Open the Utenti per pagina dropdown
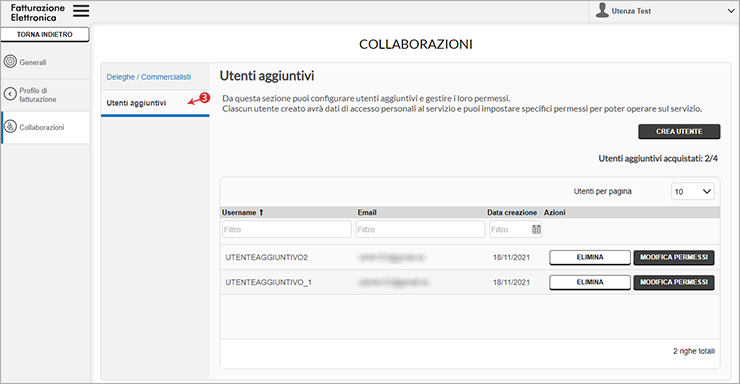This screenshot has height=384, width=740. (x=692, y=192)
